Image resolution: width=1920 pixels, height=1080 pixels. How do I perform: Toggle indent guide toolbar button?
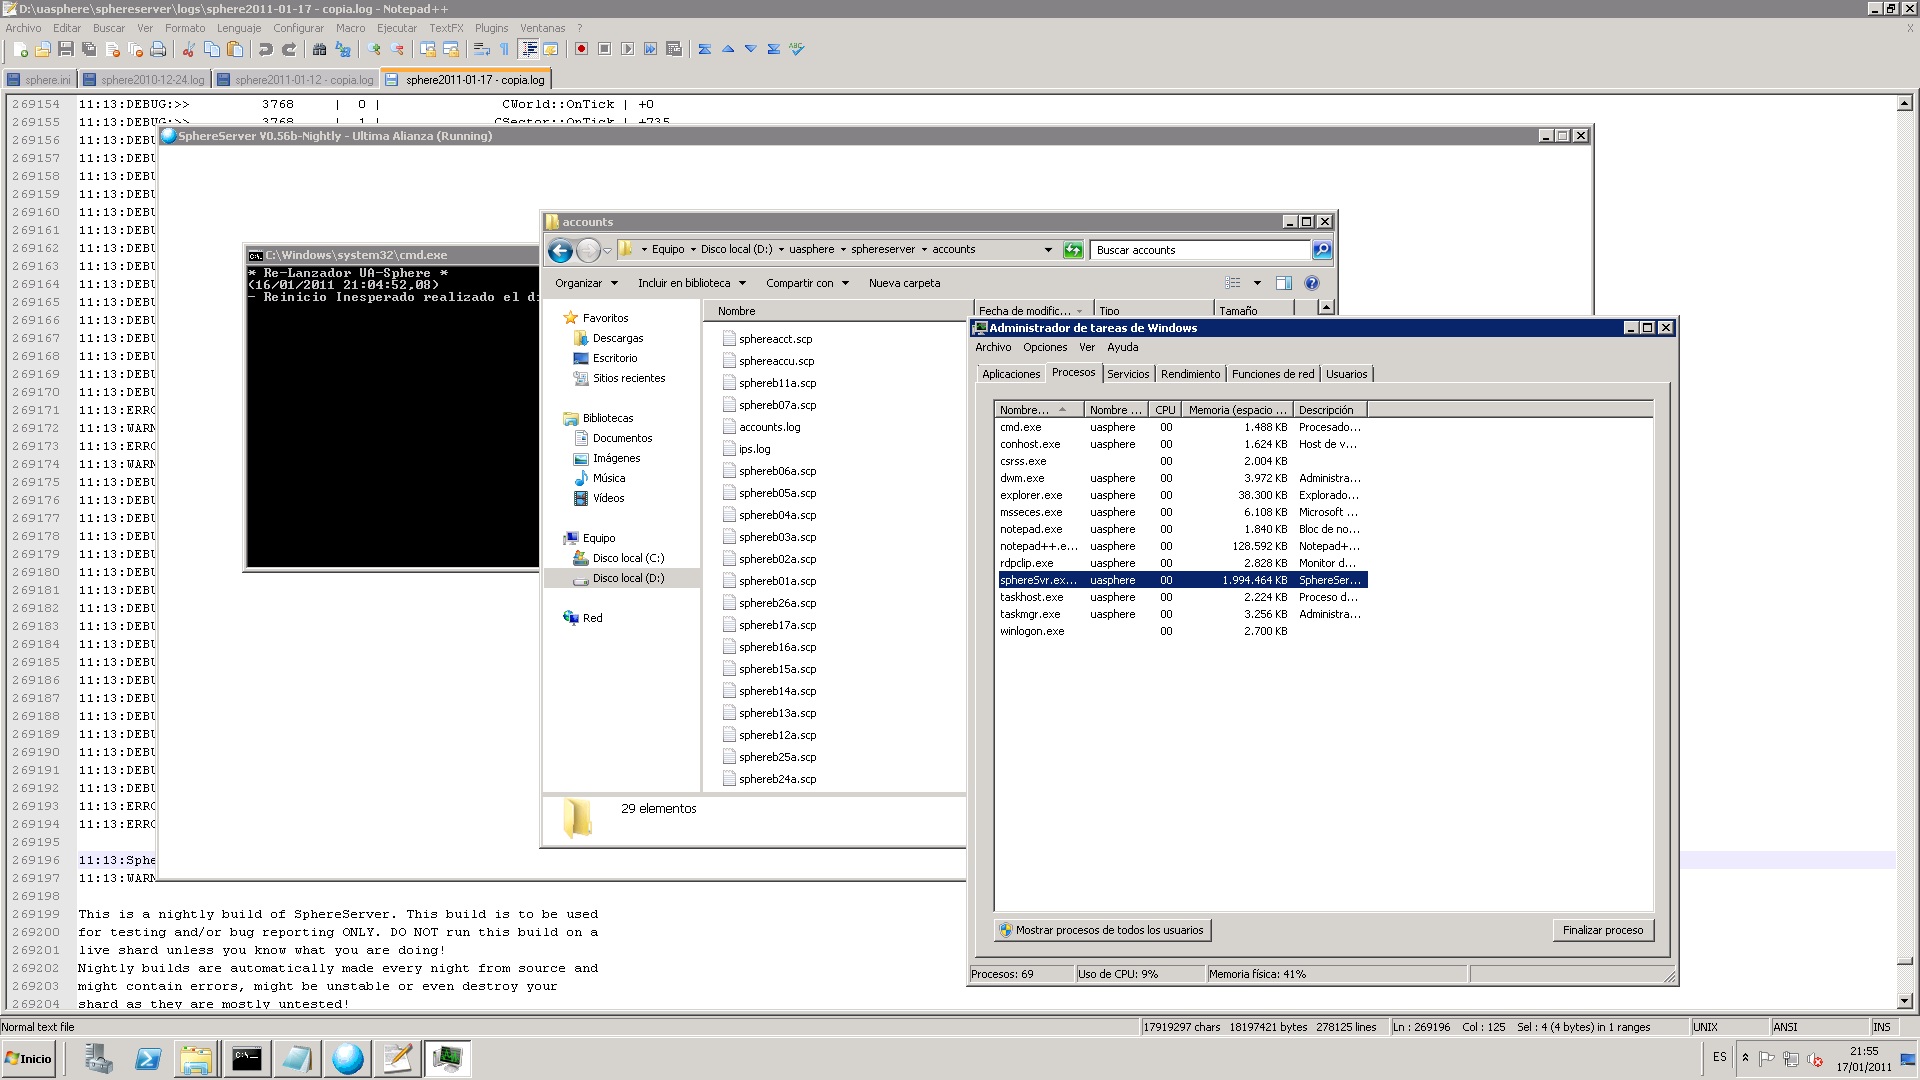click(x=528, y=49)
